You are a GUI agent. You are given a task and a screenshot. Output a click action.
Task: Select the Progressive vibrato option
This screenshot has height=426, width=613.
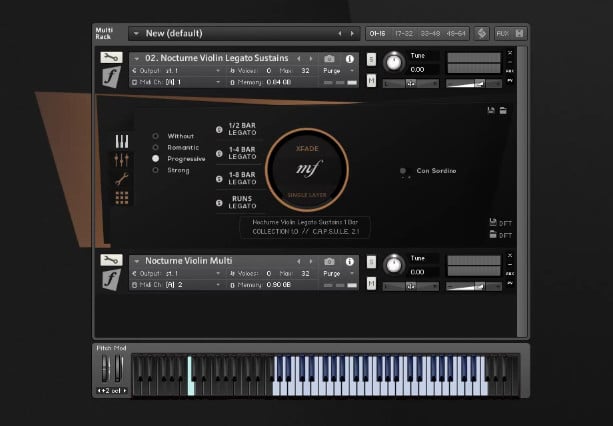click(156, 159)
